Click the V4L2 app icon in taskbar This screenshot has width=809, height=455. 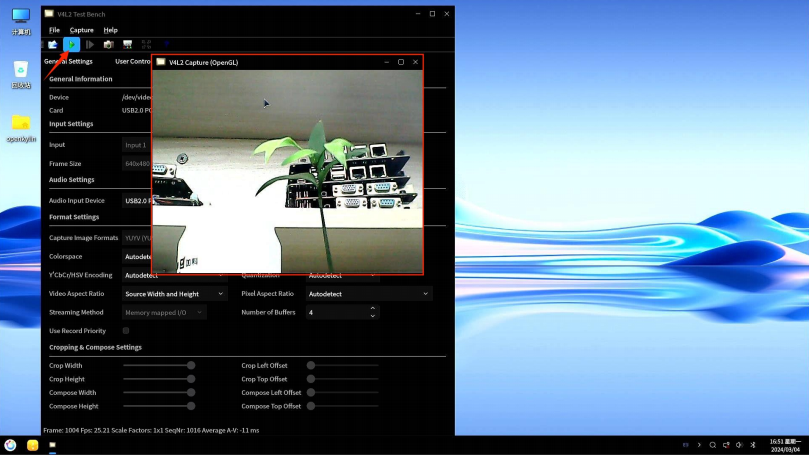pos(53,445)
